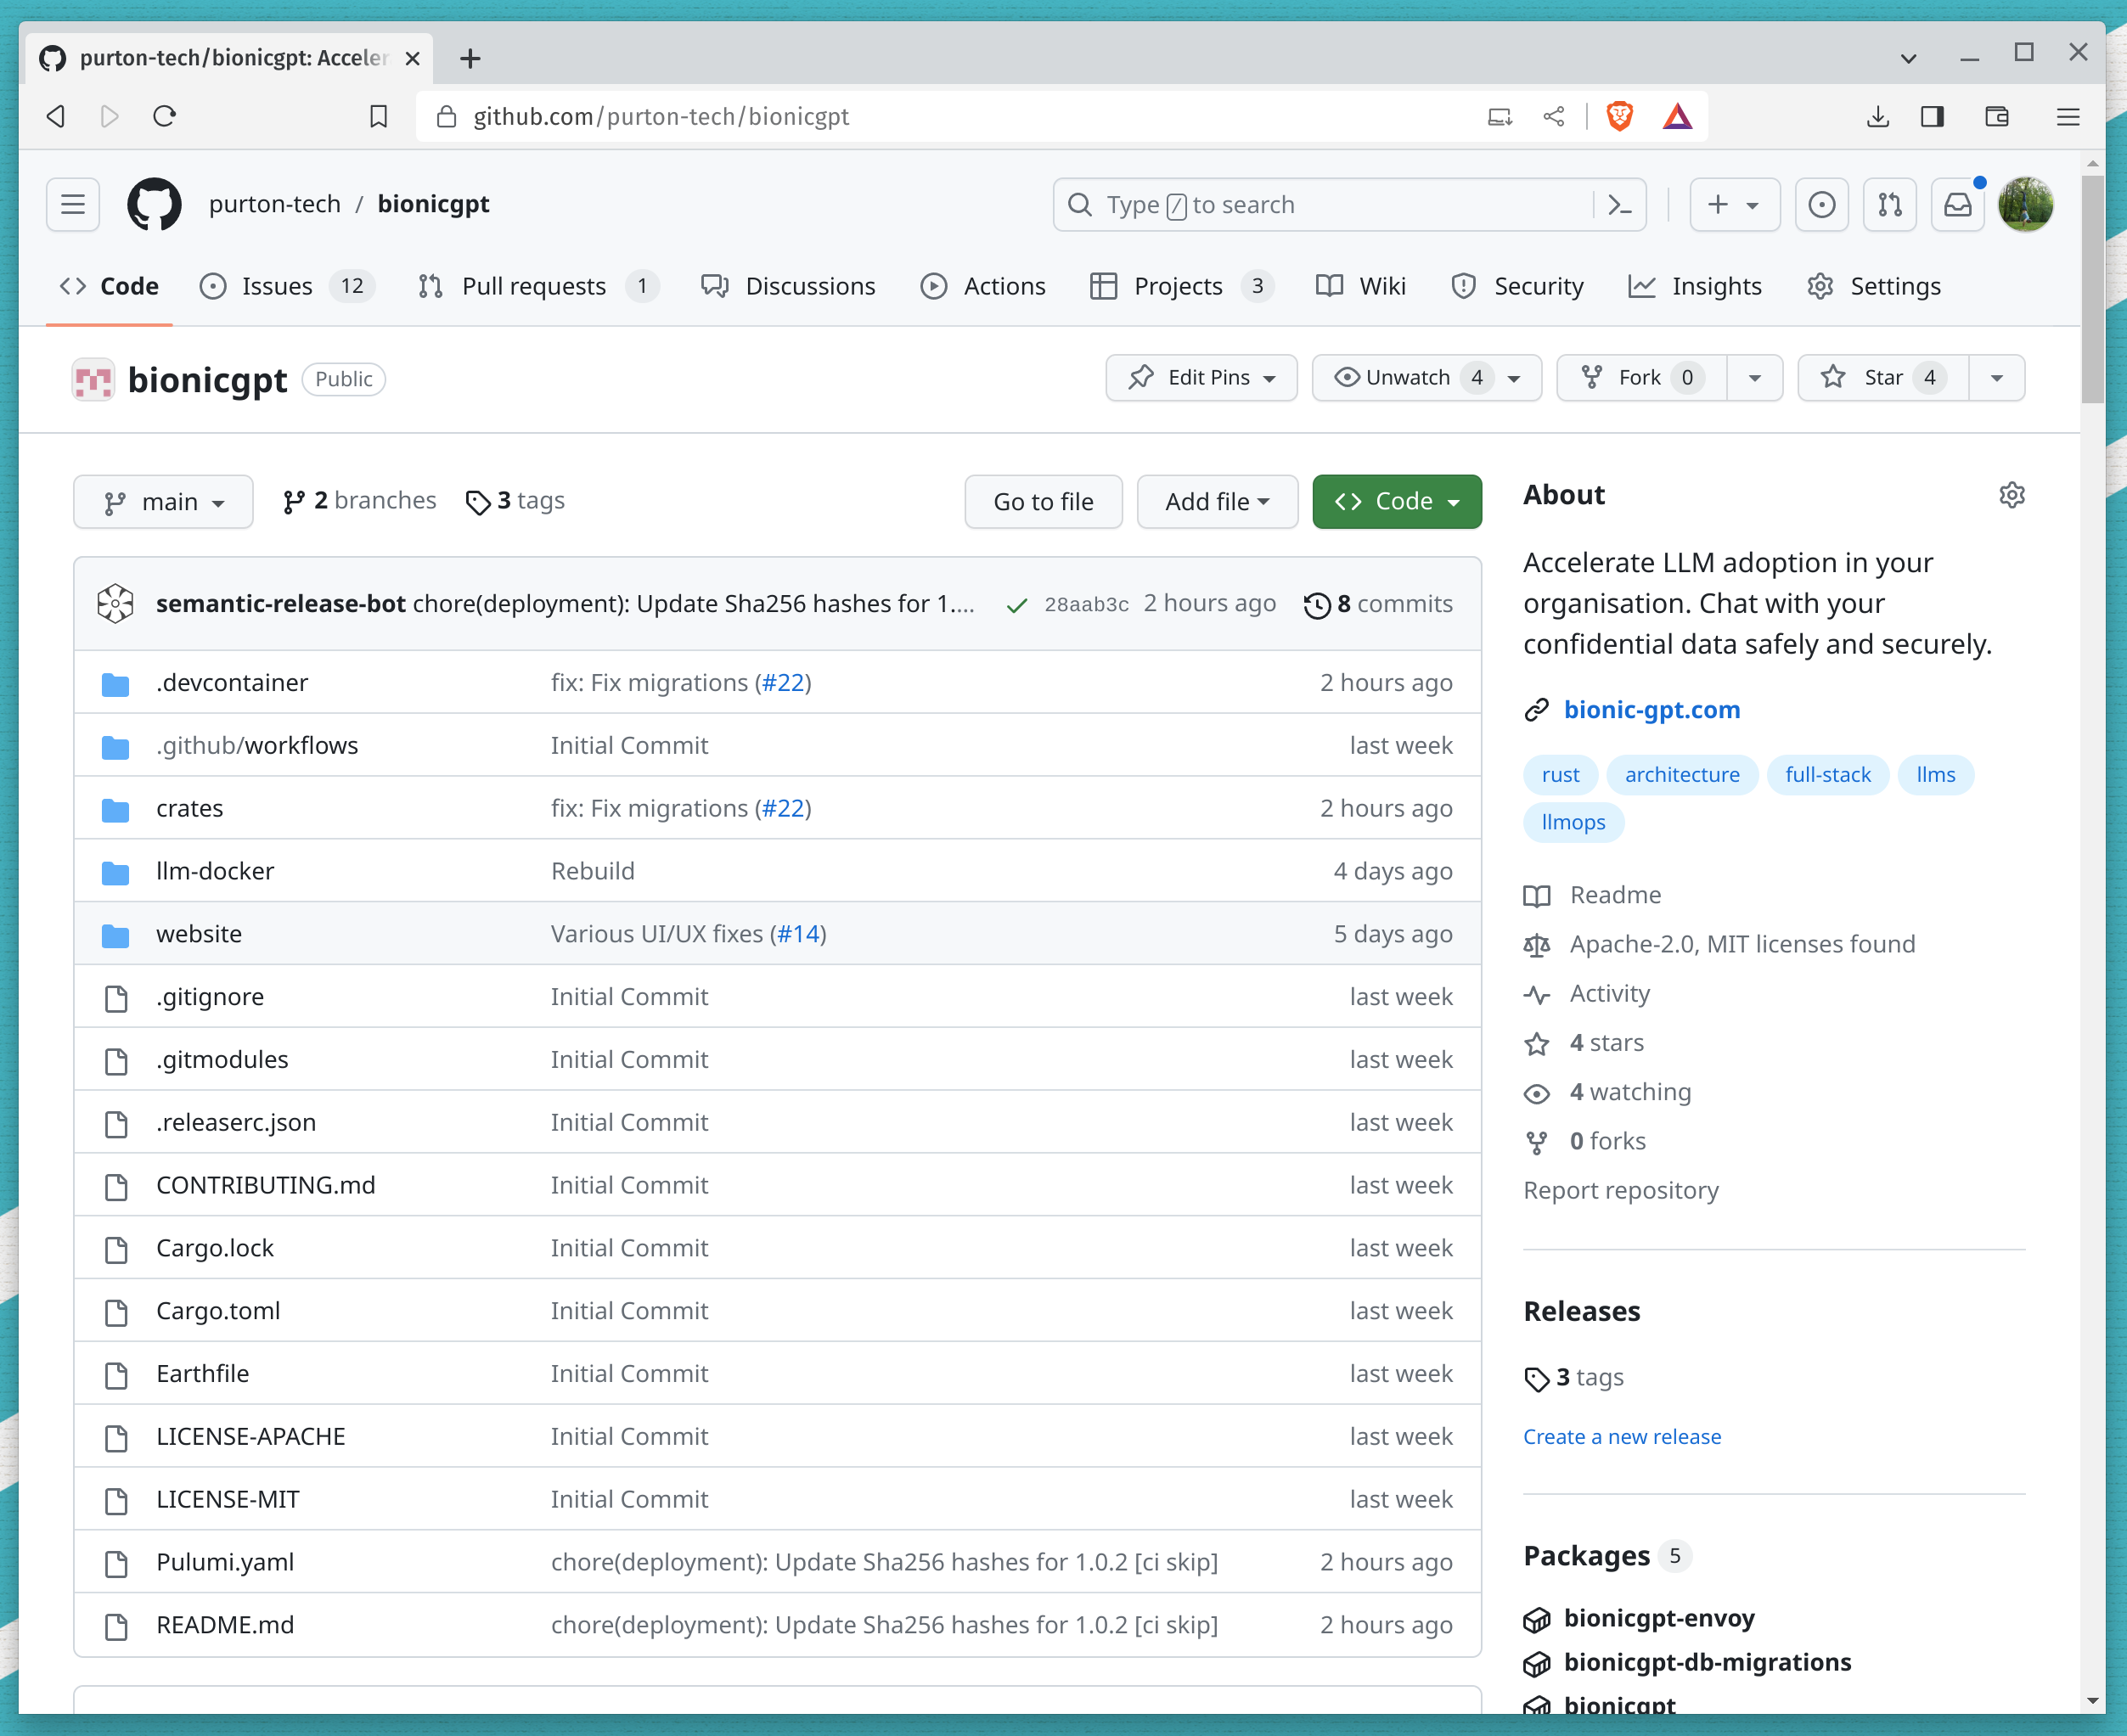Expand the Add file dropdown

point(1216,501)
